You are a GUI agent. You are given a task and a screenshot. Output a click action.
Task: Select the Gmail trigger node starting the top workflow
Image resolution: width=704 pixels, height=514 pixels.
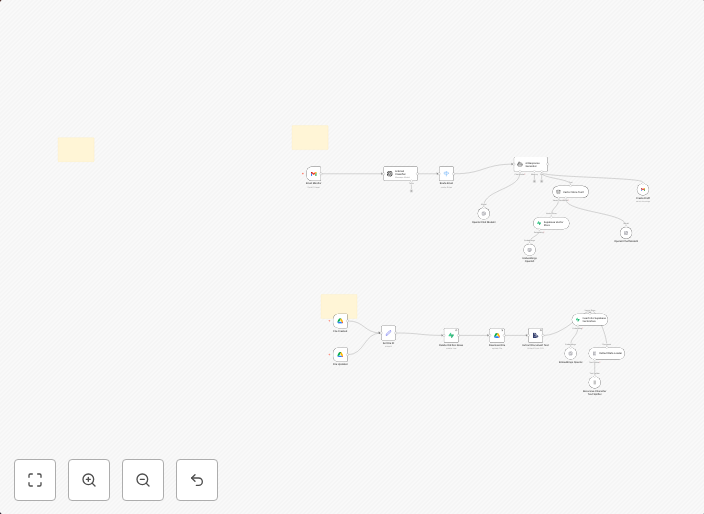click(x=314, y=174)
